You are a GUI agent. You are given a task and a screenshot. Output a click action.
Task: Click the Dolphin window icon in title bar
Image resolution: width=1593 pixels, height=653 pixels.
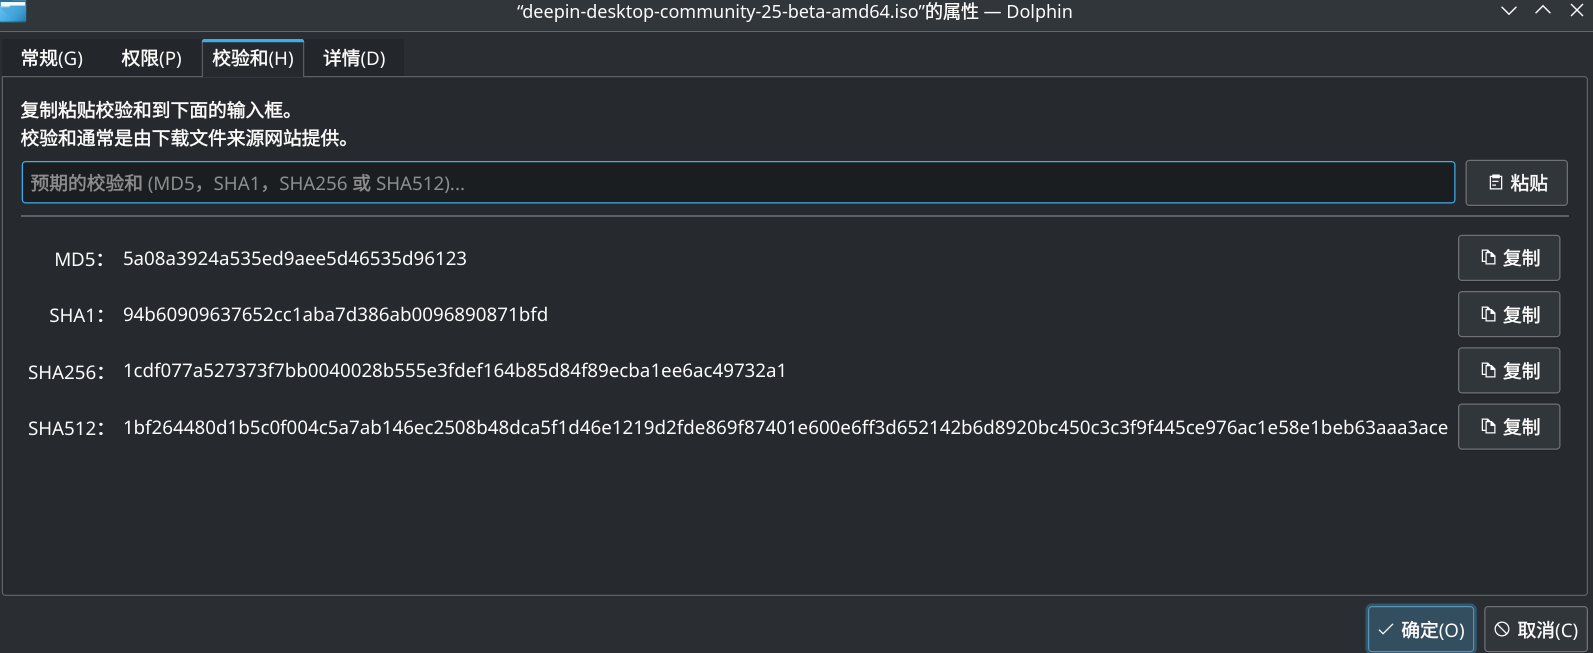click(13, 12)
